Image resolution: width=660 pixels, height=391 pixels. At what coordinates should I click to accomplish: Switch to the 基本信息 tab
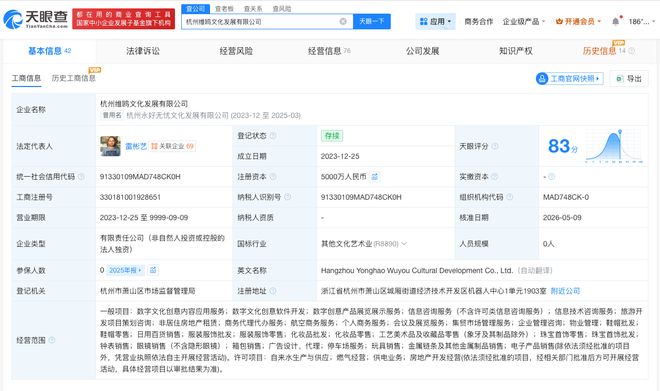(49, 51)
